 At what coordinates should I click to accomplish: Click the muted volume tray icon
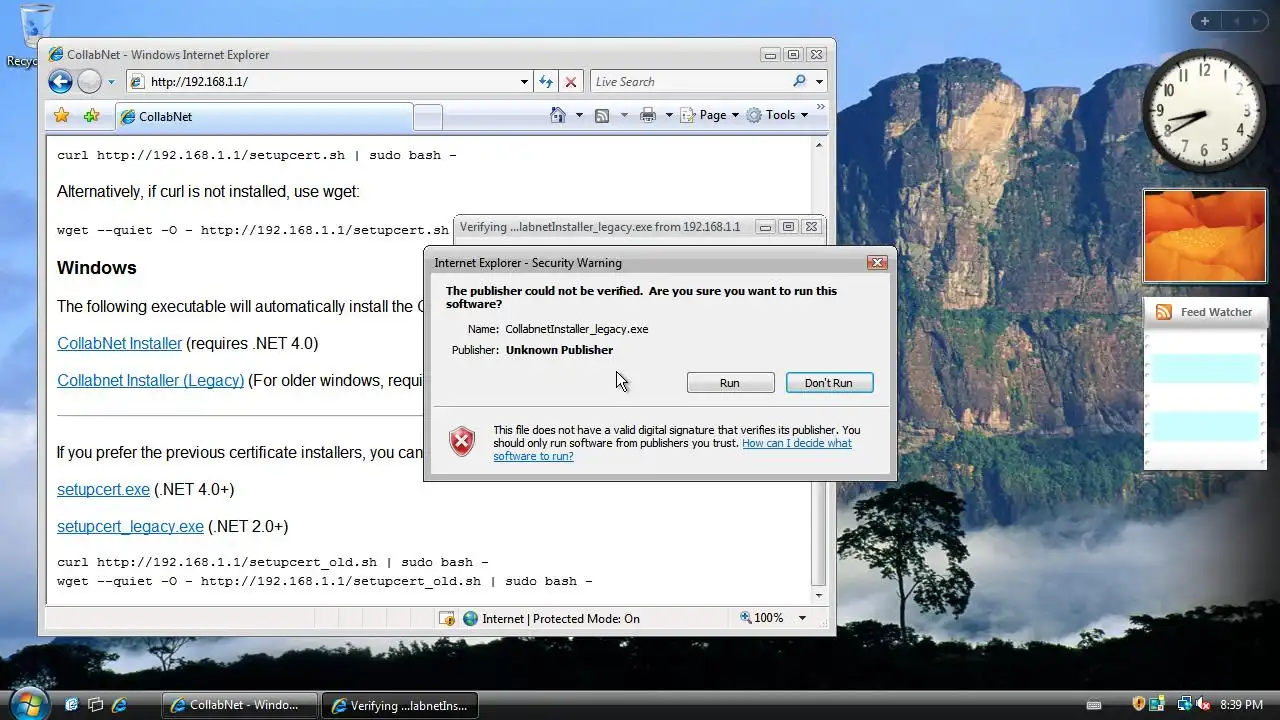(1203, 705)
